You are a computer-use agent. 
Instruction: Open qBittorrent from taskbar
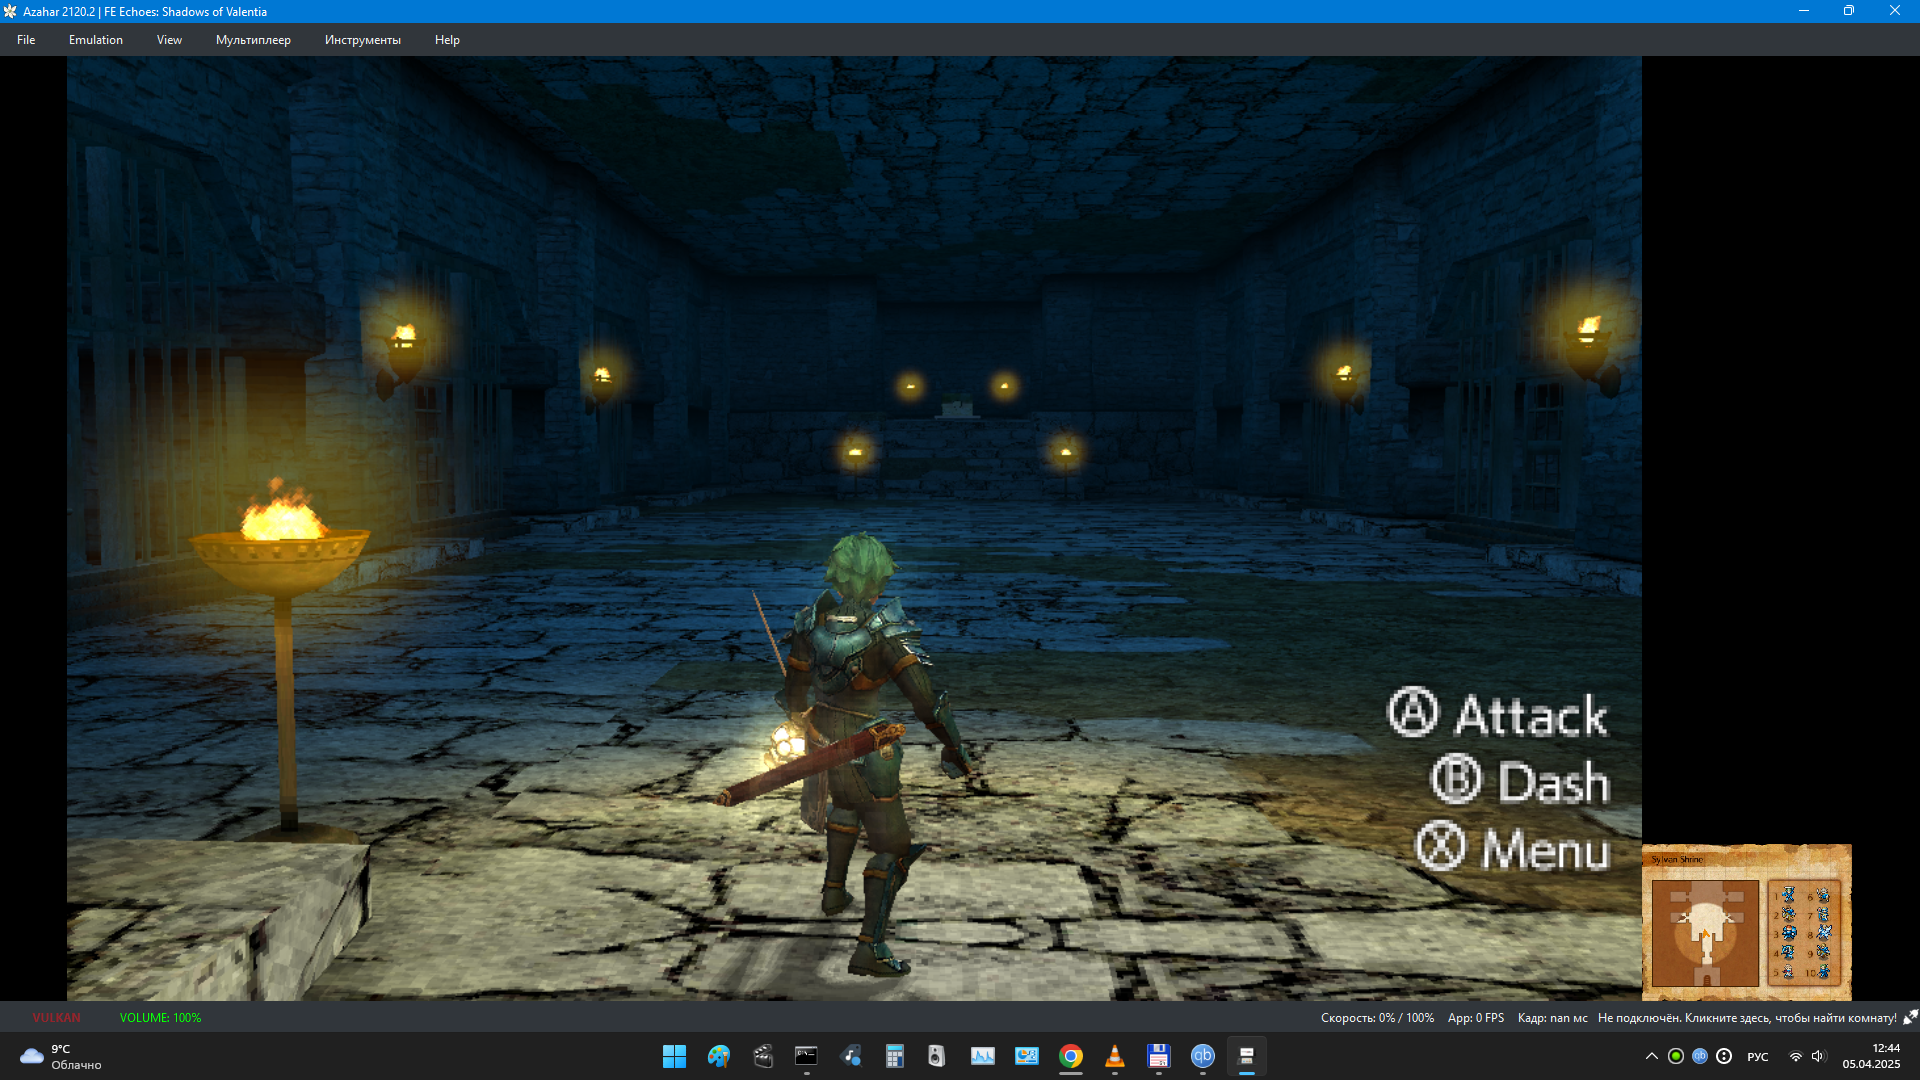[1202, 1056]
